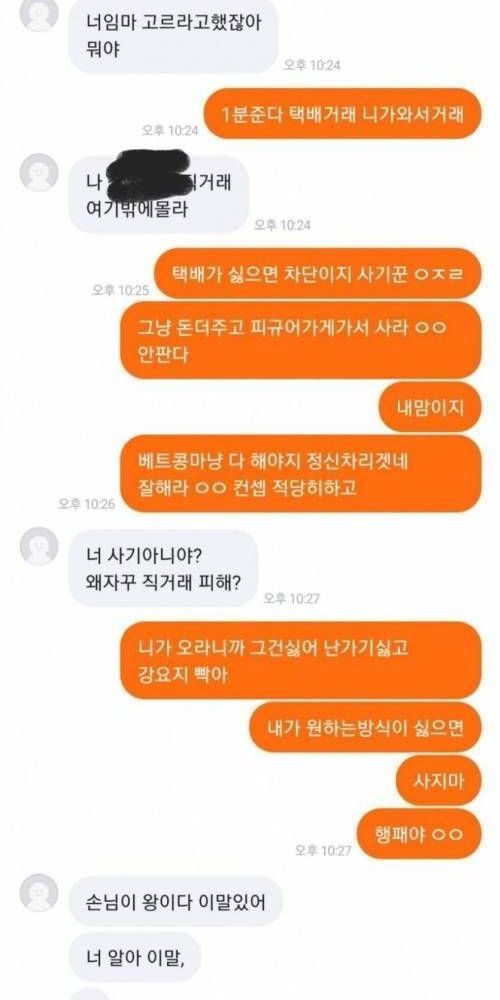Screen dimensions: 500x1000
Task: Tap the '그냥 돈더주고 피규어가게가서 사라' bubble
Action: coord(300,340)
